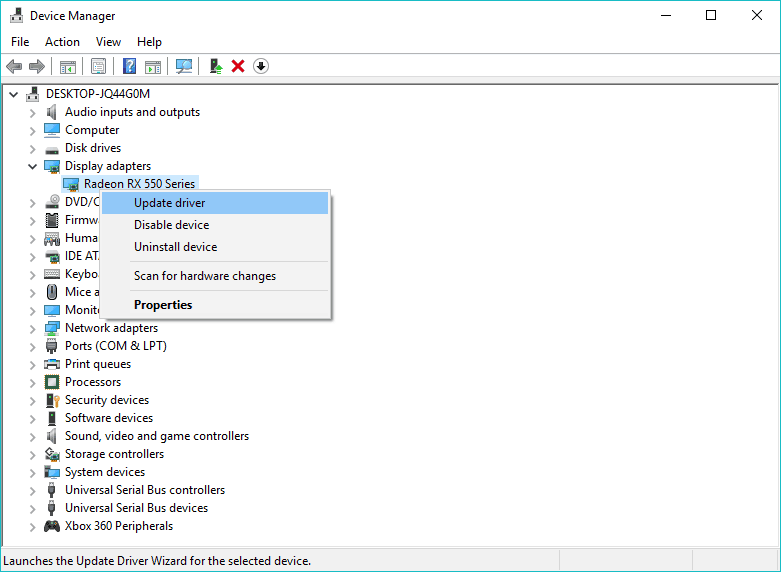Select the Processors label

[x=93, y=382]
